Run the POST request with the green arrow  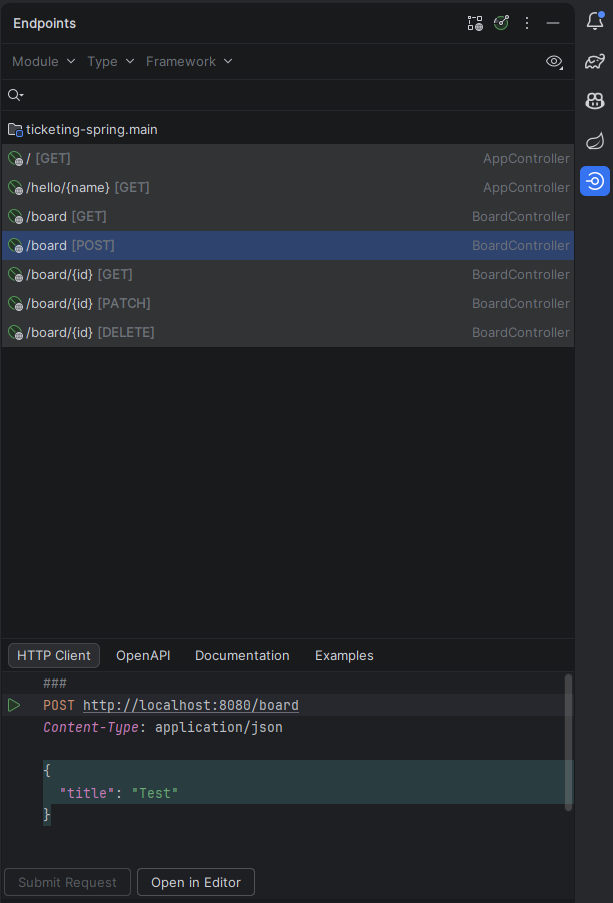click(x=14, y=704)
